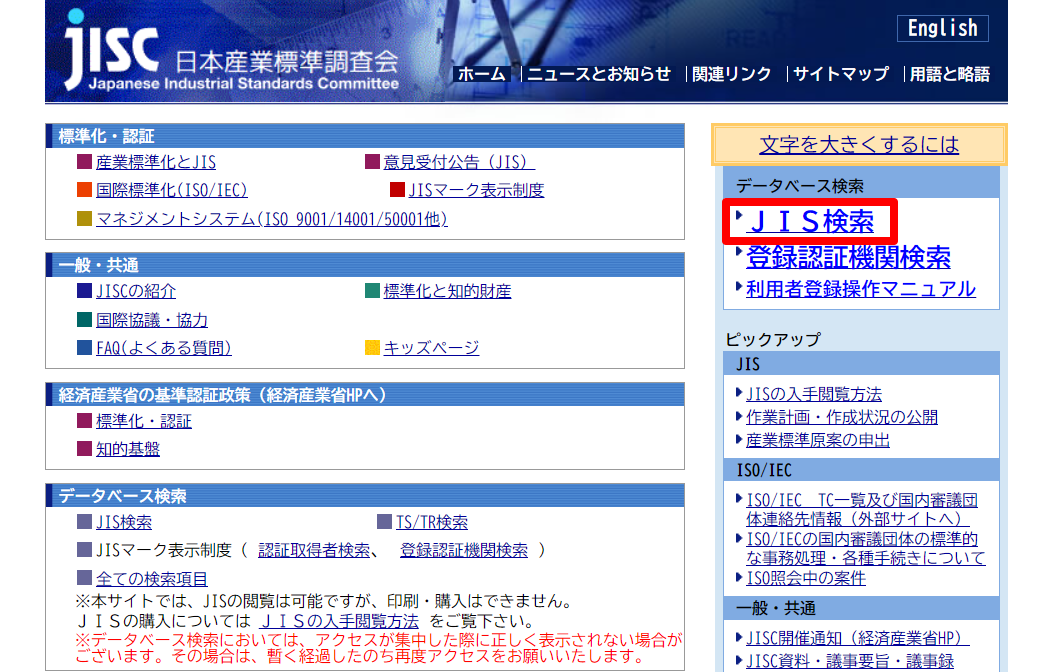Open サイトマップ navigation item

point(840,74)
